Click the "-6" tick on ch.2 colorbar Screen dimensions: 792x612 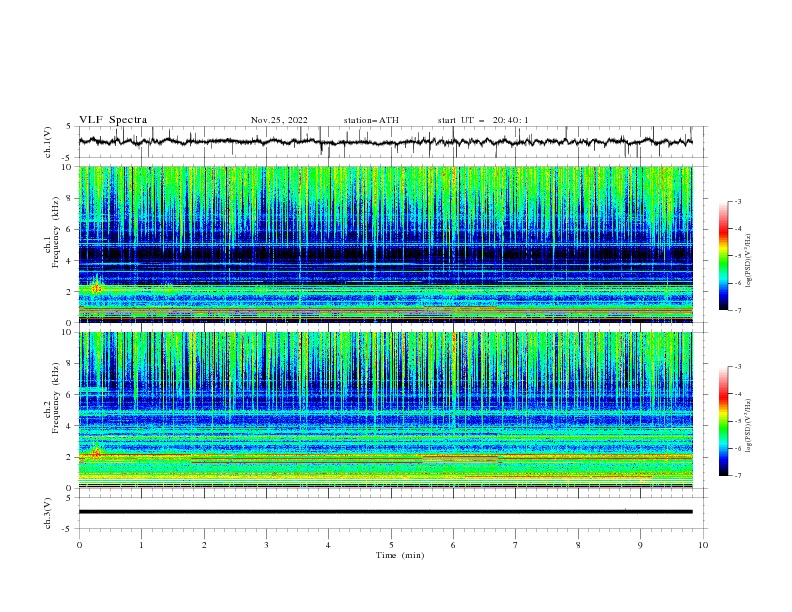737,448
